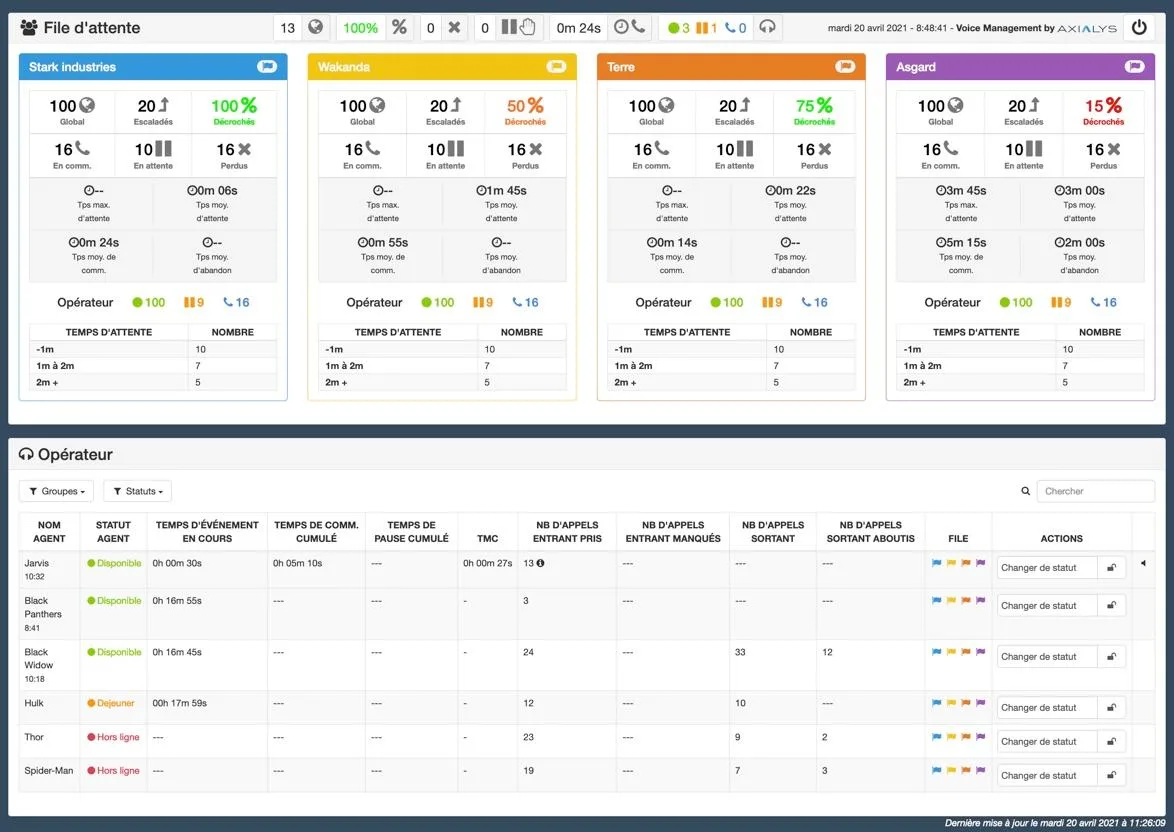Screen dimensions: 1174x832
Task: Click the Spider-Man agent name
Action: coord(49,771)
